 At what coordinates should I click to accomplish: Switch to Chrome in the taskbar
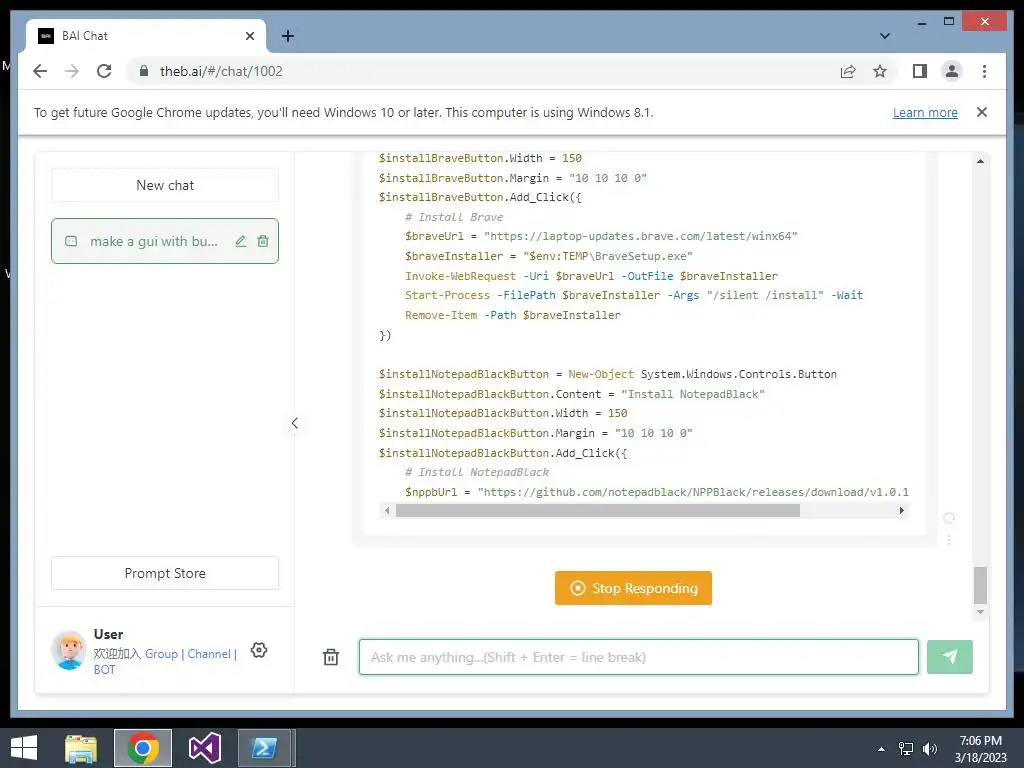[x=143, y=748]
